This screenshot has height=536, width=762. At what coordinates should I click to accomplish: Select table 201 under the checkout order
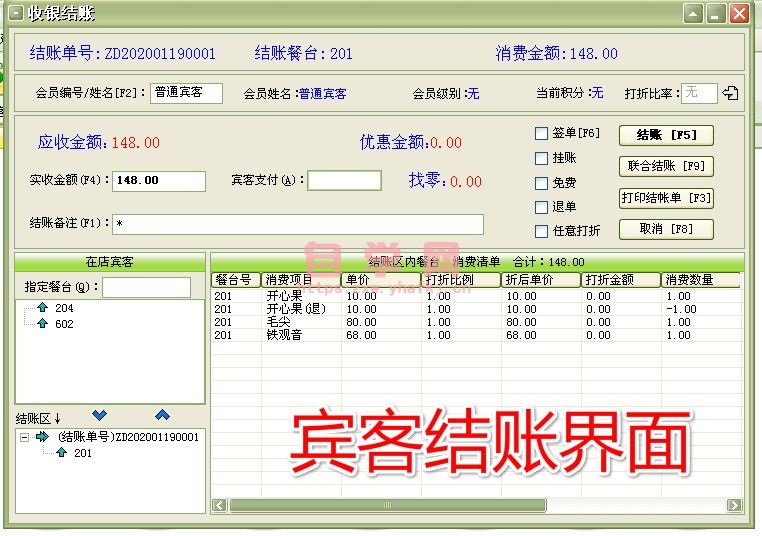[82, 453]
